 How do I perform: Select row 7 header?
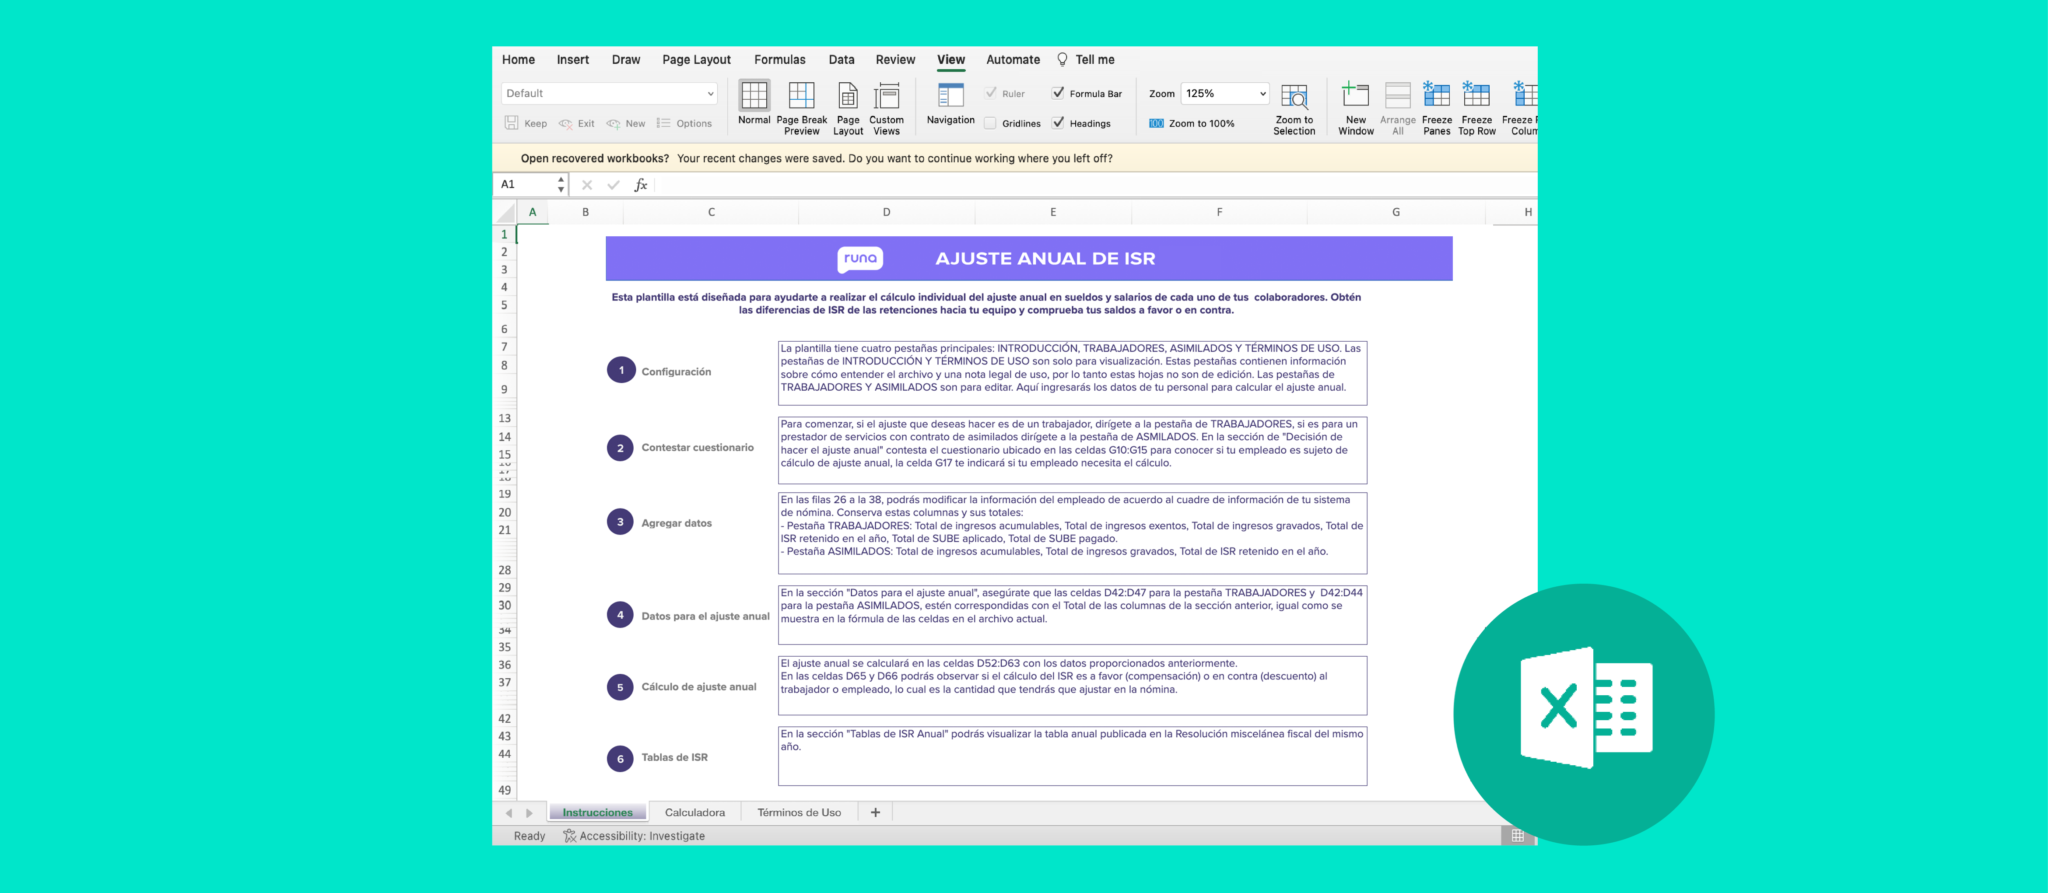click(504, 347)
